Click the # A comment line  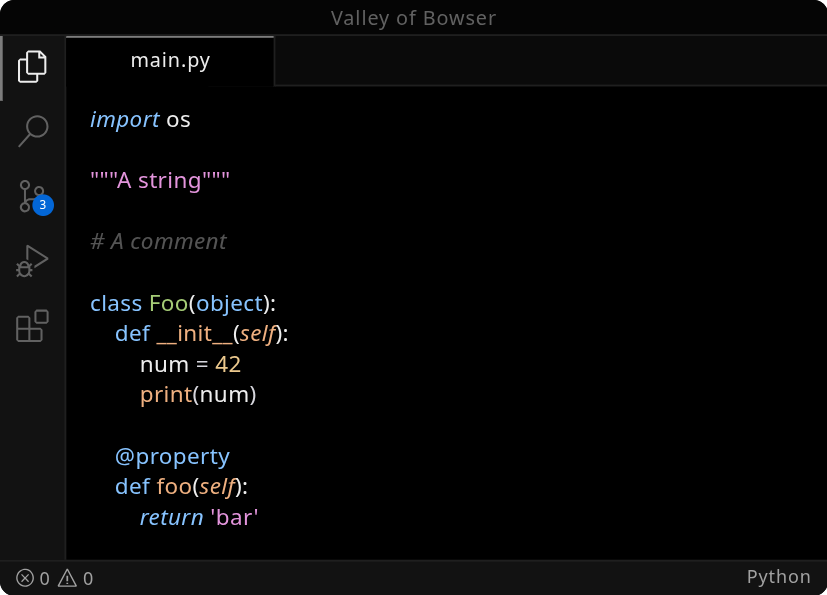(x=157, y=241)
